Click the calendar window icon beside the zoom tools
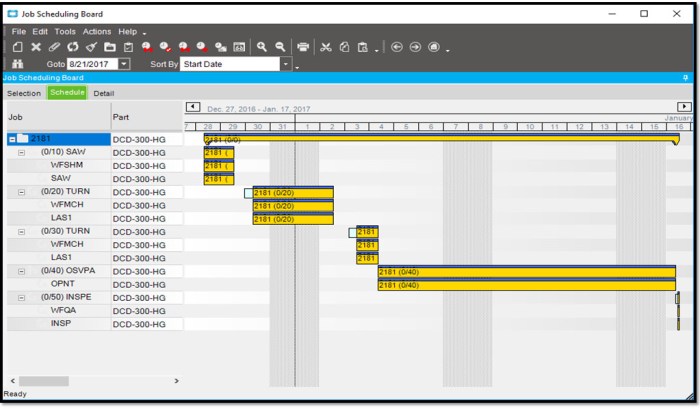Screen dimensions: 700x409 coord(239,47)
